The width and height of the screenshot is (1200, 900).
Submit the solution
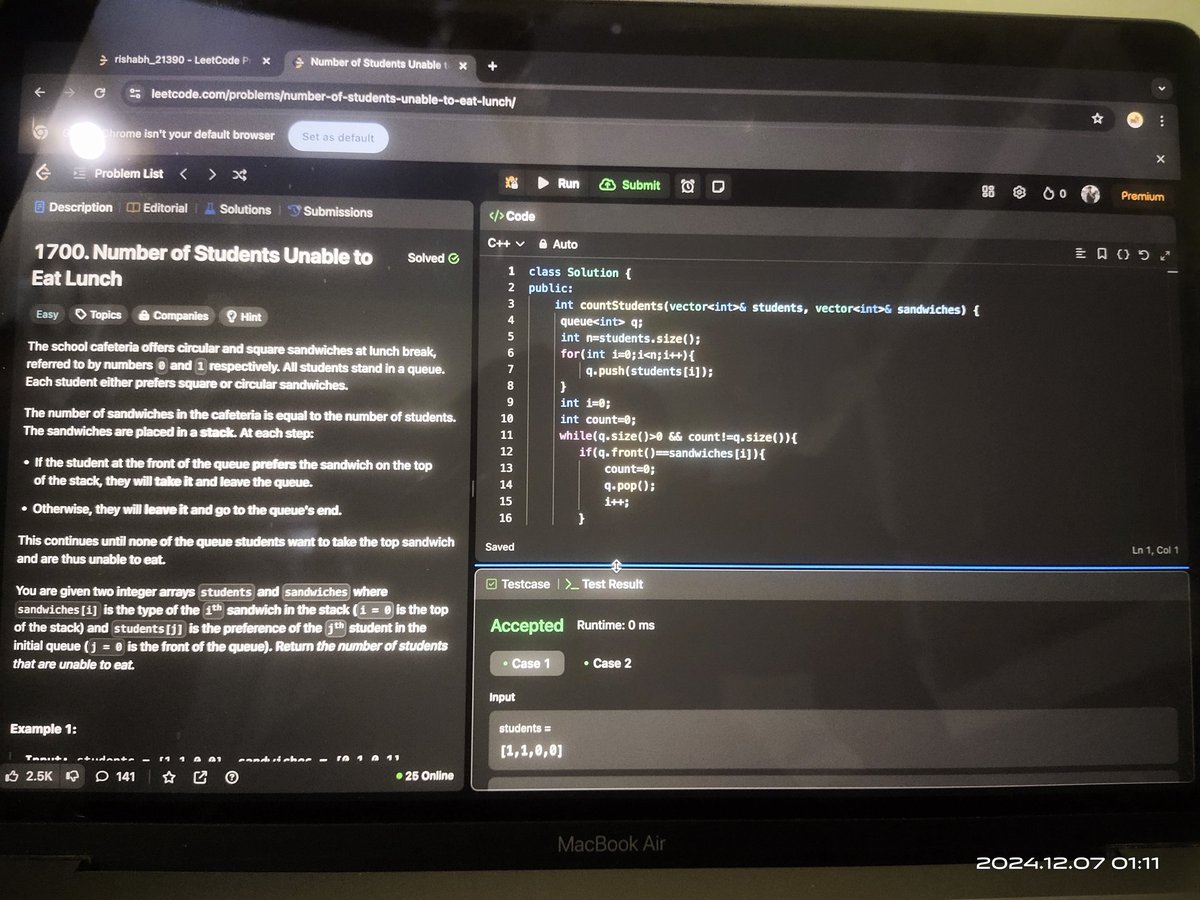click(x=630, y=185)
